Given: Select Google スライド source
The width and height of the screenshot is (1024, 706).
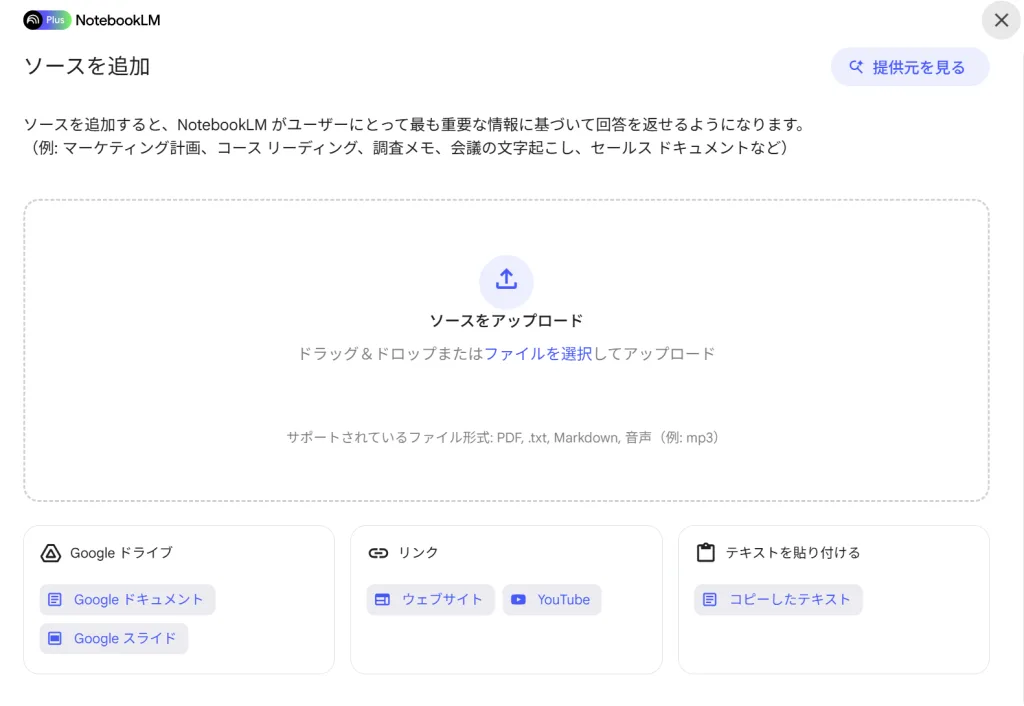Looking at the screenshot, I should click(114, 638).
